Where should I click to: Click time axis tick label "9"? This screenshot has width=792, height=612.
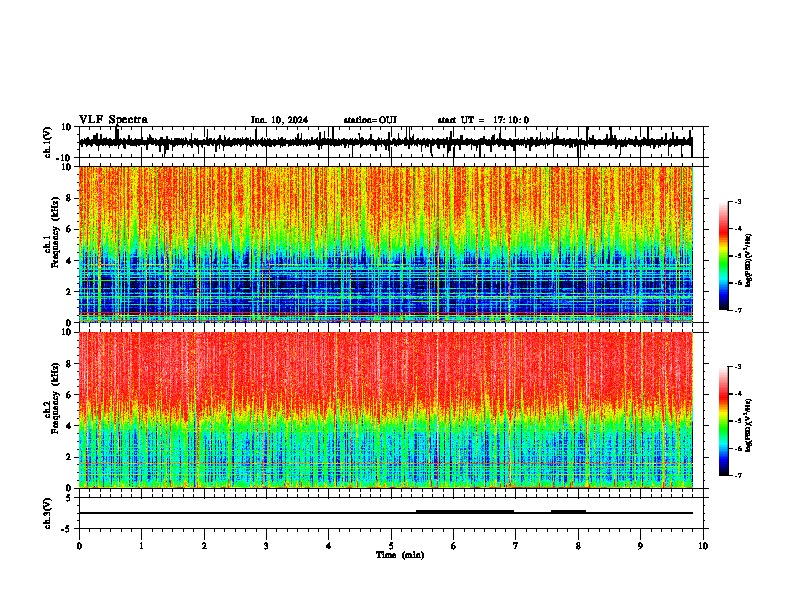point(640,546)
